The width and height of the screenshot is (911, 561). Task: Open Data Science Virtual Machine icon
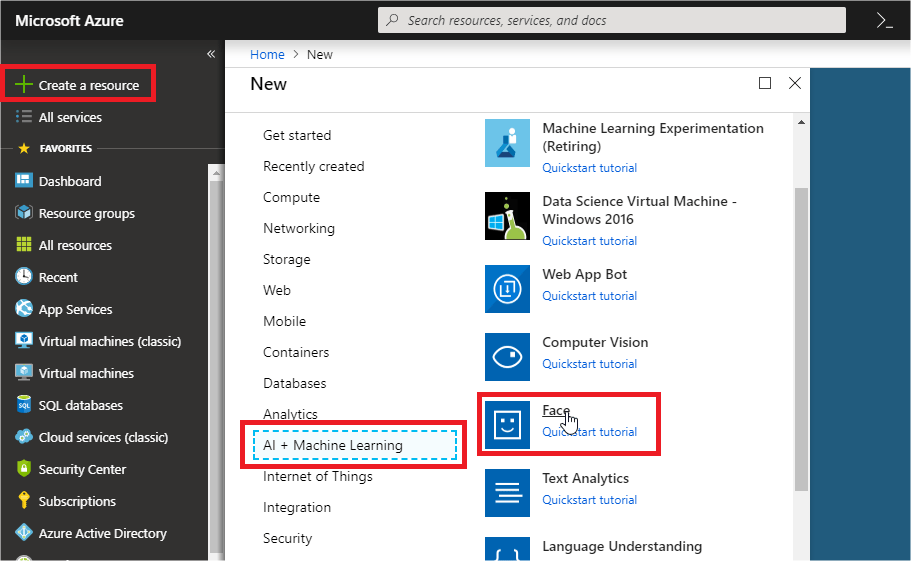[x=508, y=216]
